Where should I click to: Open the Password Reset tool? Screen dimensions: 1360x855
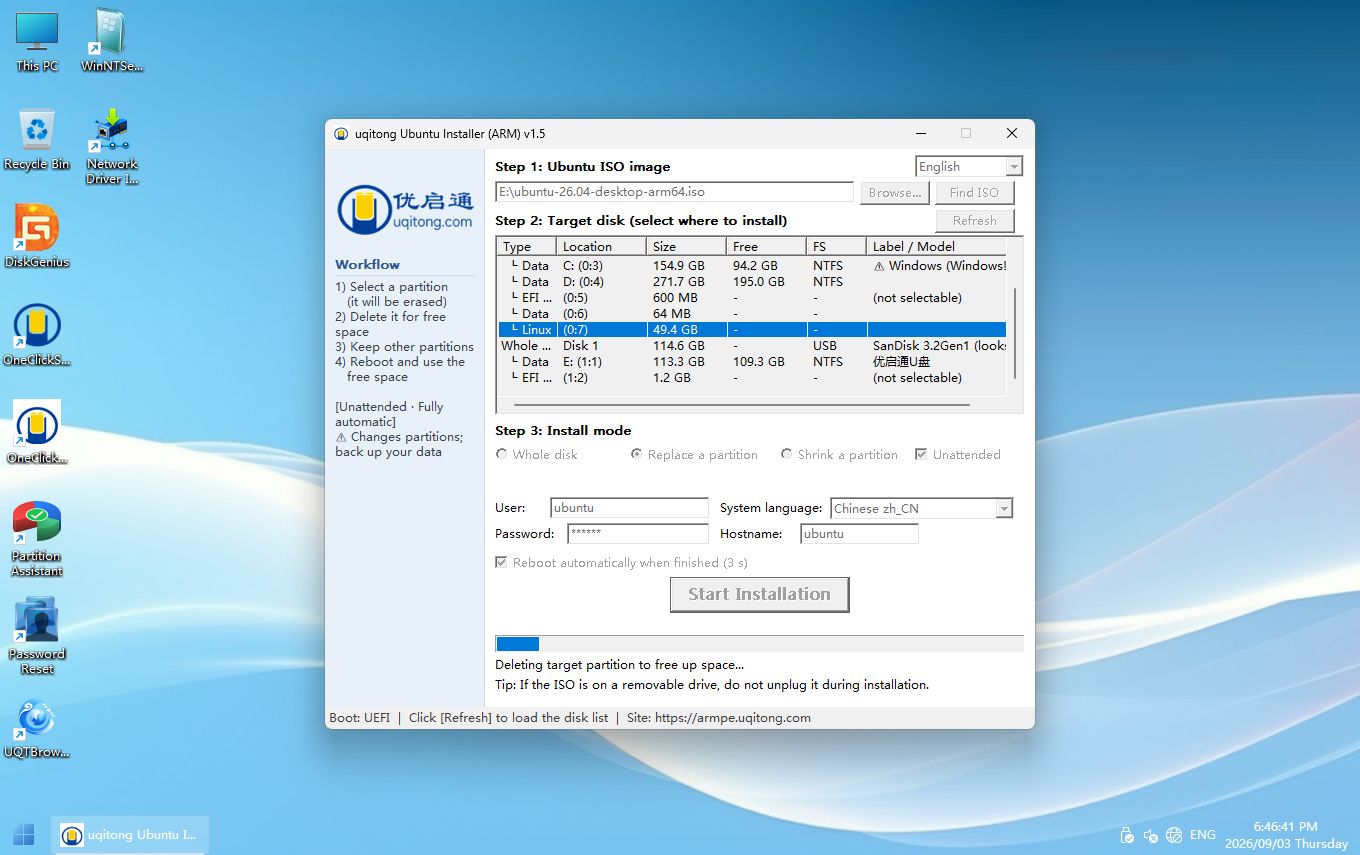(37, 637)
